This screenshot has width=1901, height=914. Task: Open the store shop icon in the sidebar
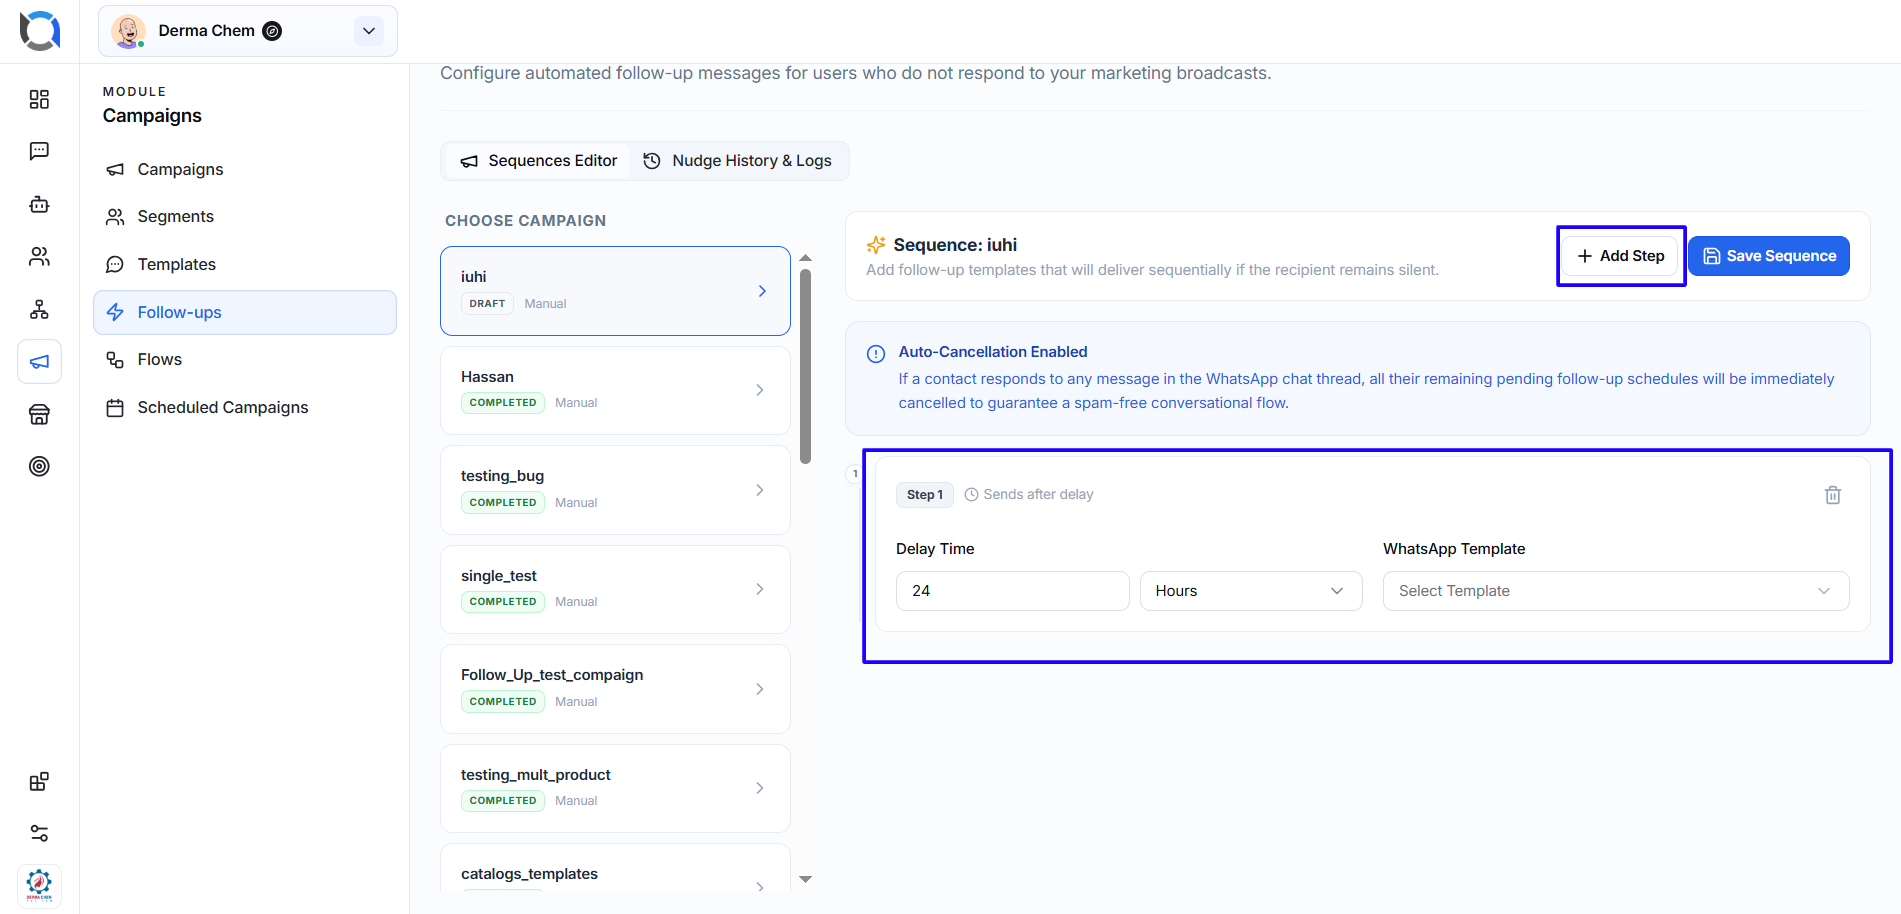(x=39, y=414)
